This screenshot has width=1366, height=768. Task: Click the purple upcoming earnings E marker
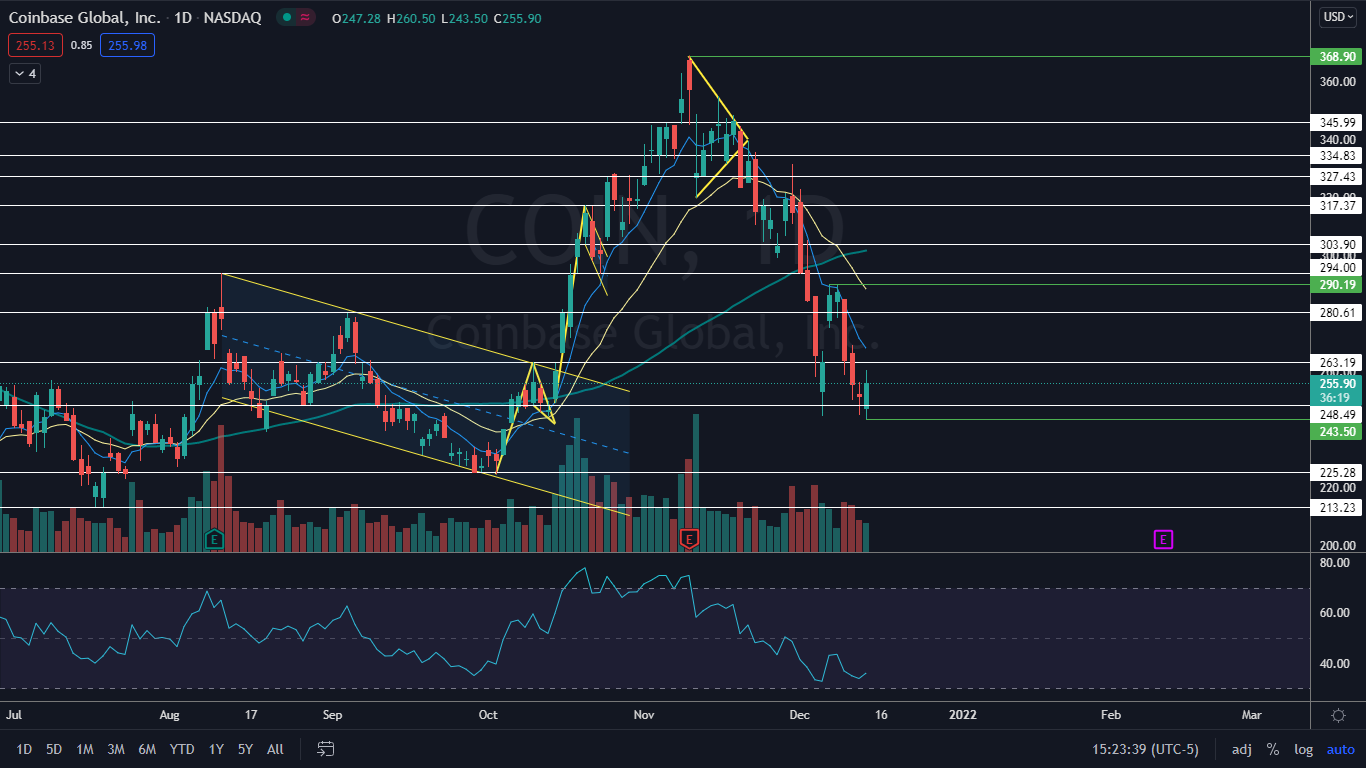tap(1163, 540)
